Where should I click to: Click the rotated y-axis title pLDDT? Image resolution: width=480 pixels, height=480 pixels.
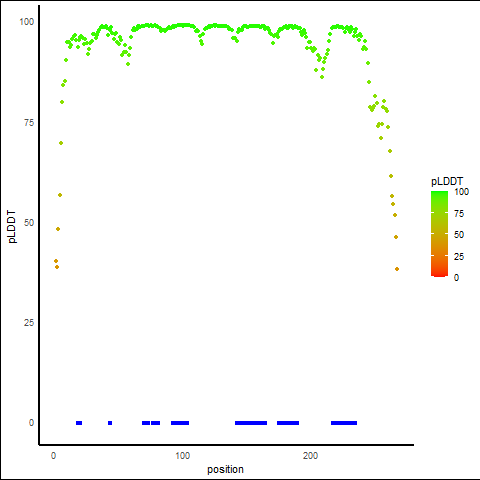pyautogui.click(x=12, y=226)
